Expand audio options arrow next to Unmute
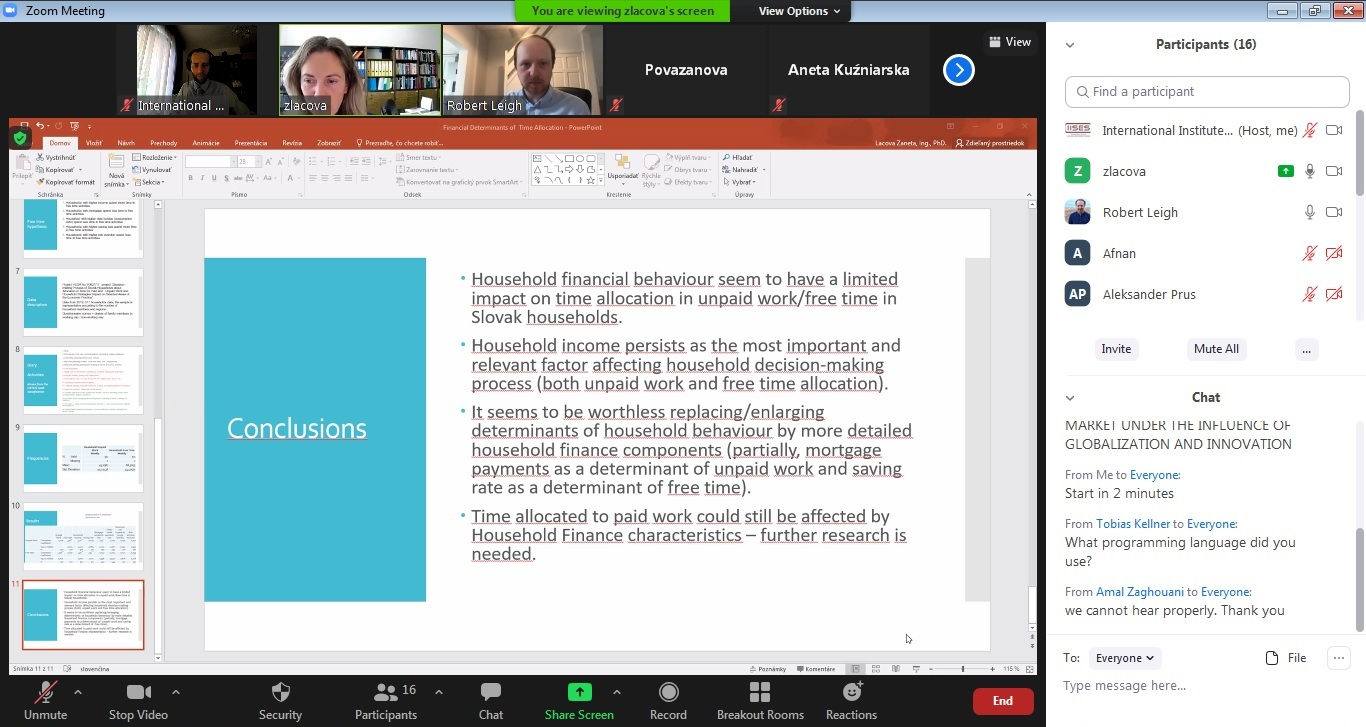 [x=78, y=691]
